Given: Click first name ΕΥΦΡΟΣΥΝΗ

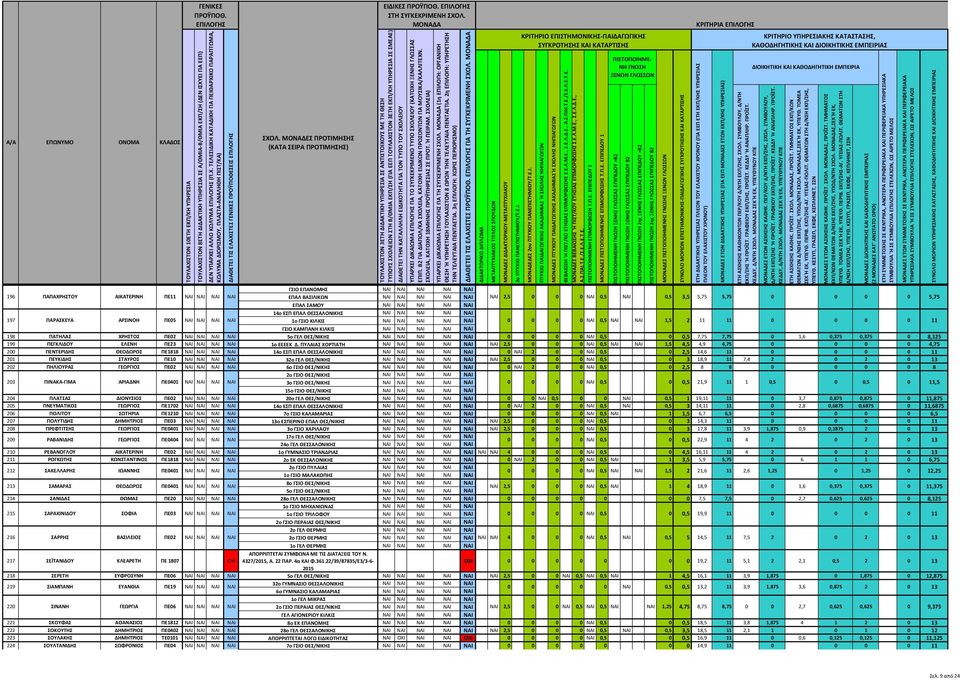Looking at the screenshot, I should coord(129,576).
